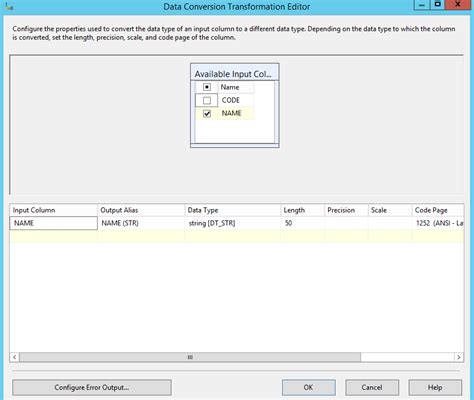Click the application icon in title bar
The height and width of the screenshot is (400, 474).
pyautogui.click(x=9, y=6)
